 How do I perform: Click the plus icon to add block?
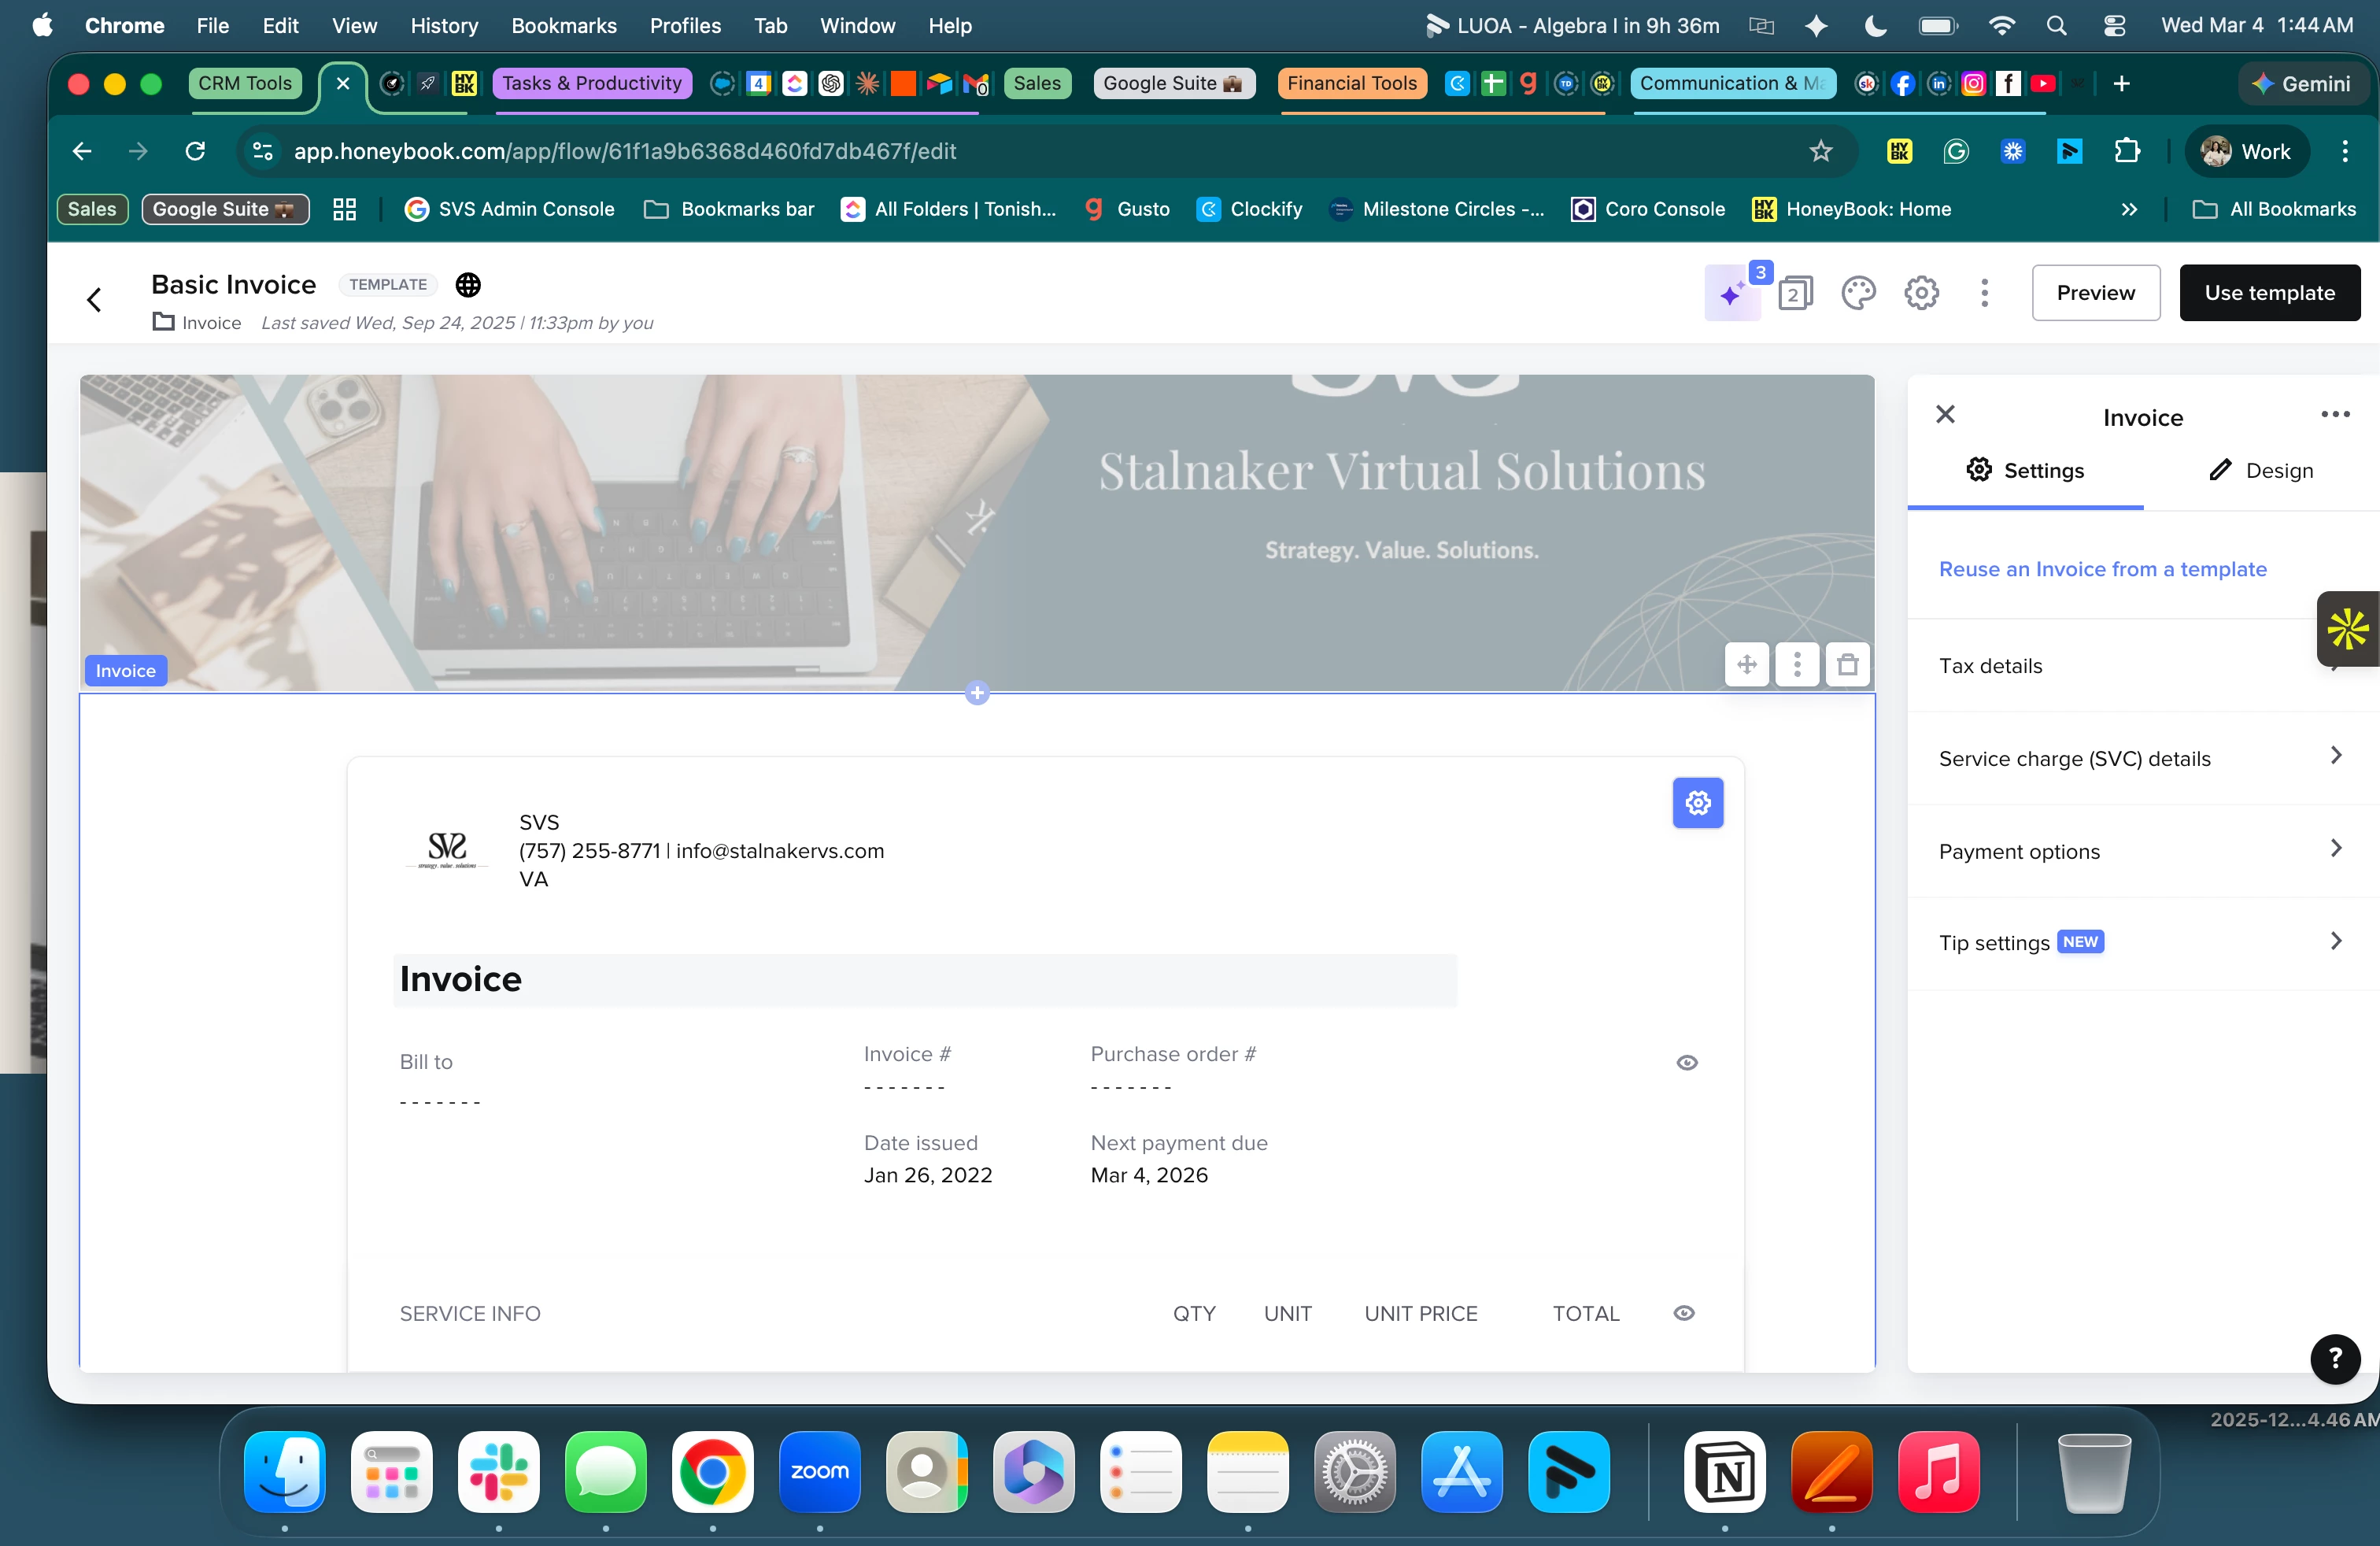pos(977,693)
